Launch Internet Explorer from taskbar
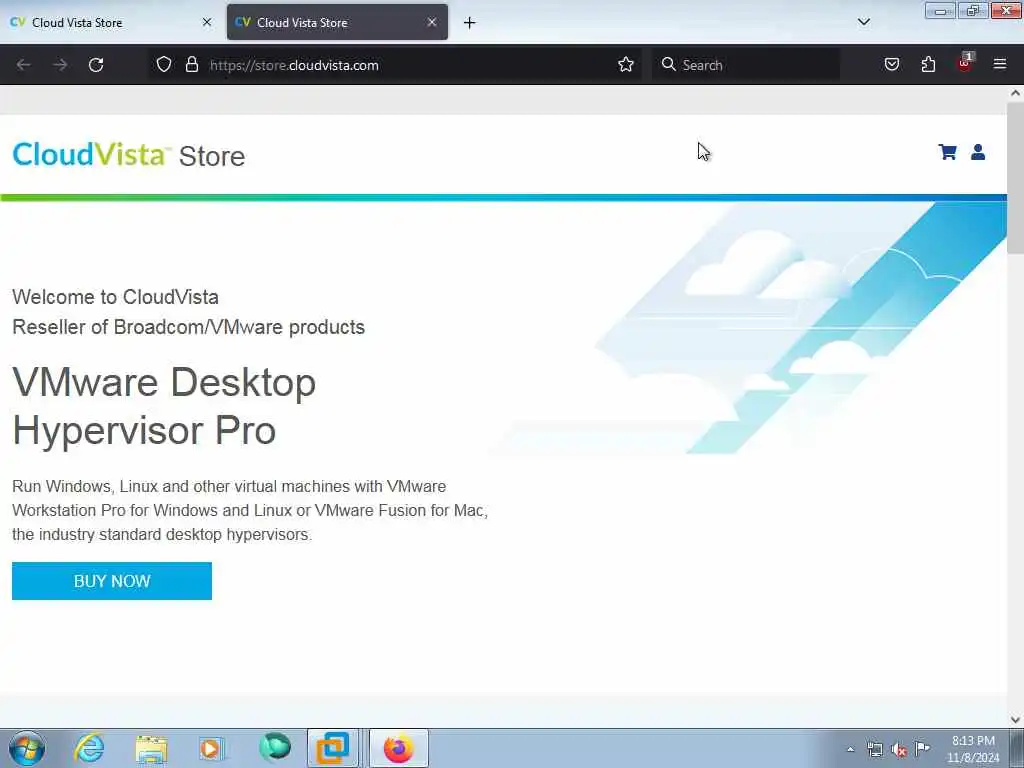 click(x=89, y=748)
